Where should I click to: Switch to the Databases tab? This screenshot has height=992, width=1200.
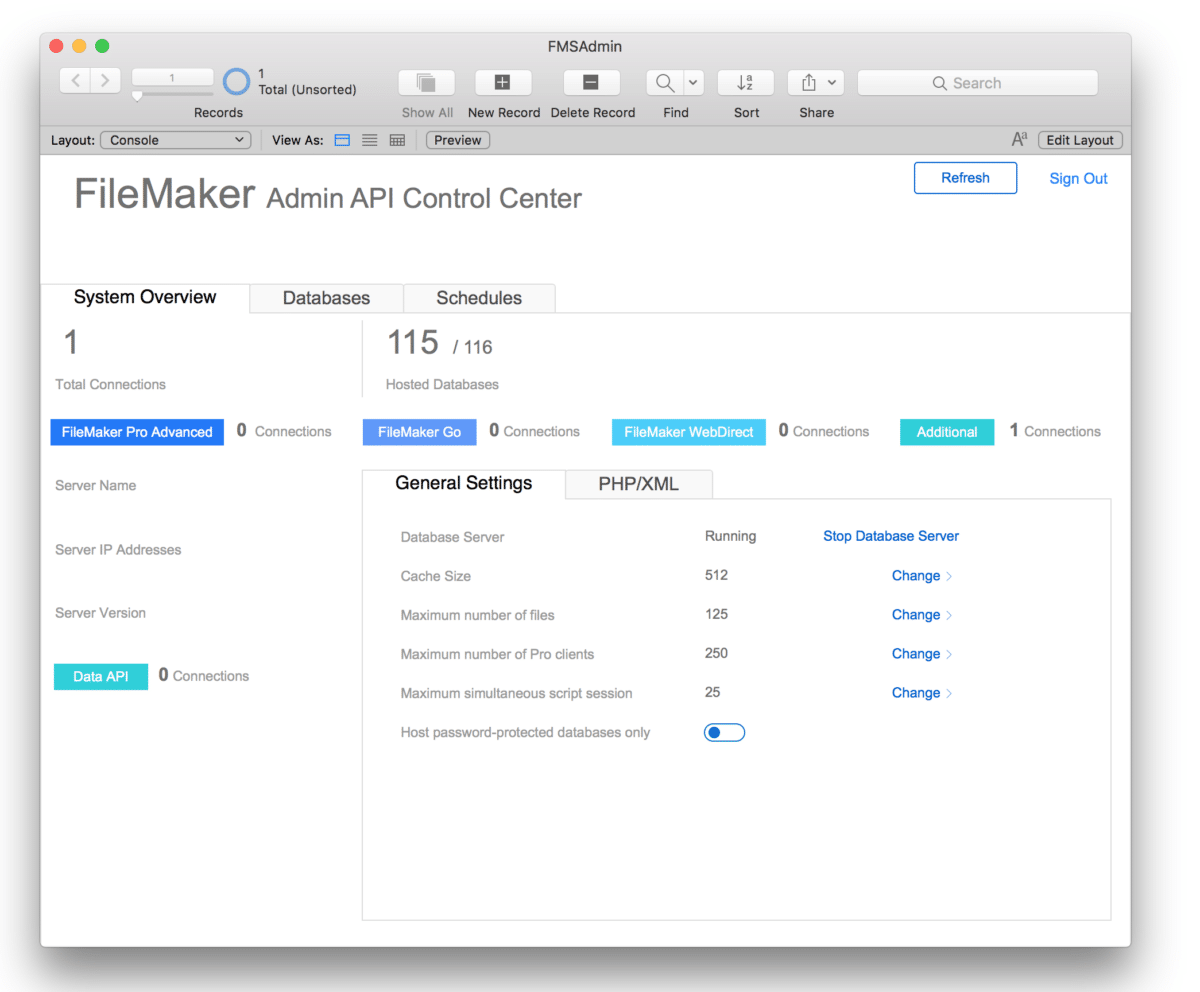pos(326,297)
